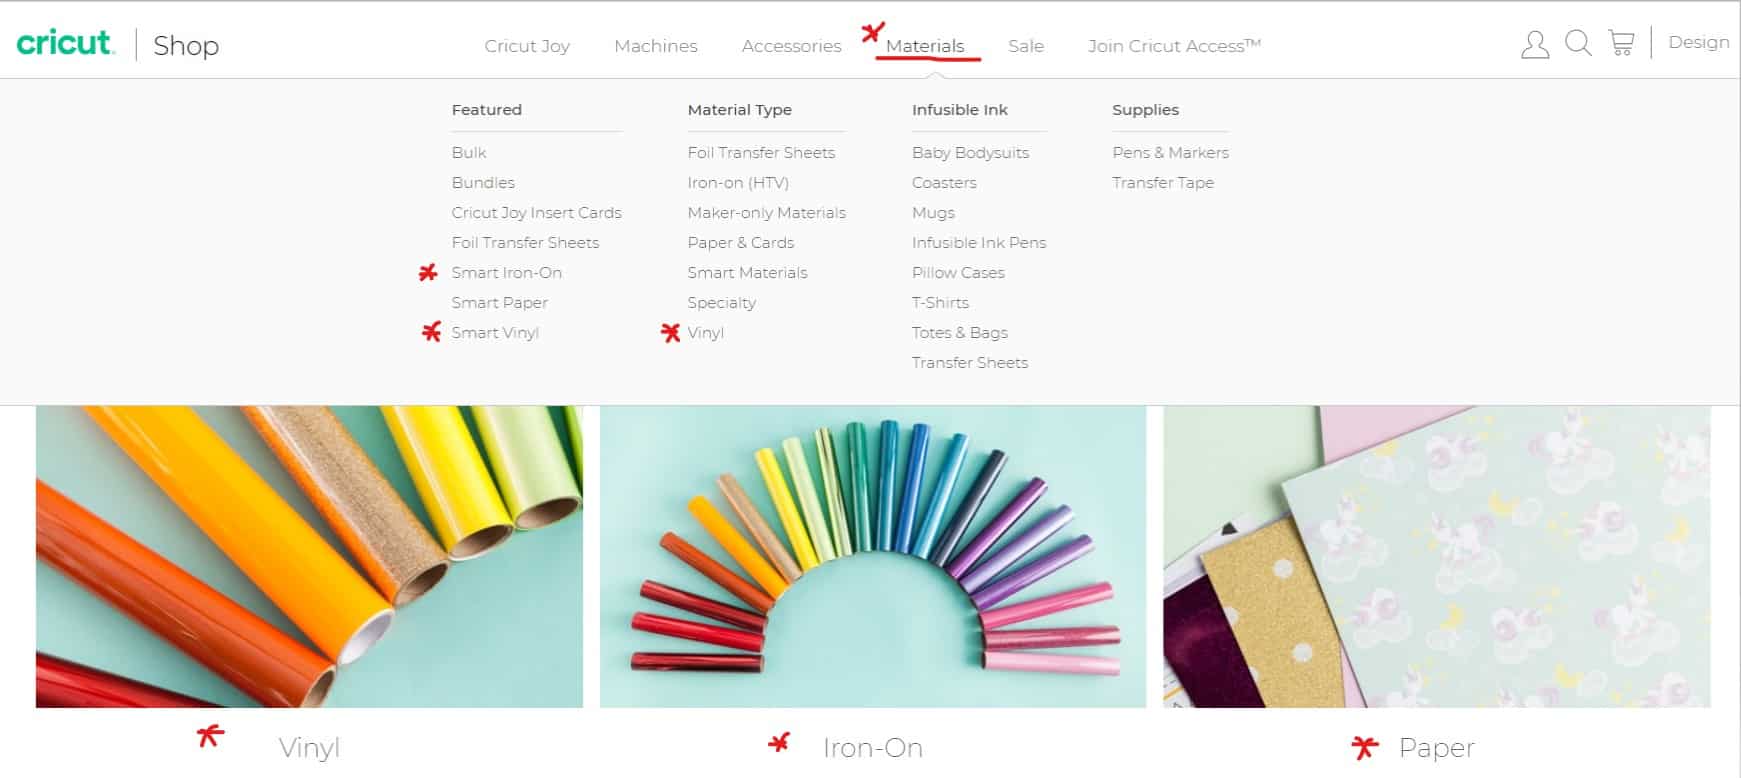Screen dimensions: 1741x778
Task: Open Infusible Ink Pens link
Action: pos(979,242)
